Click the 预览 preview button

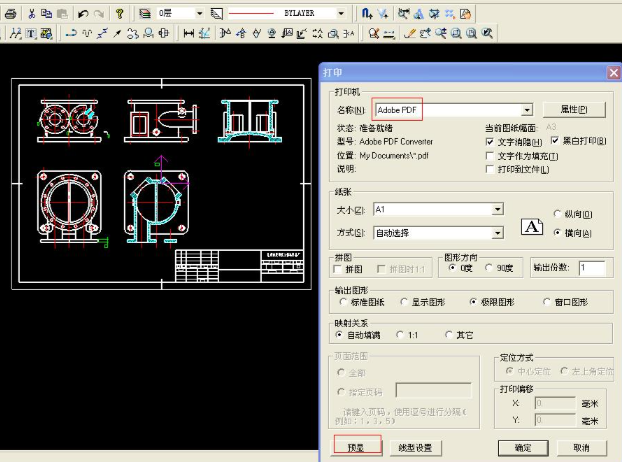coord(357,447)
